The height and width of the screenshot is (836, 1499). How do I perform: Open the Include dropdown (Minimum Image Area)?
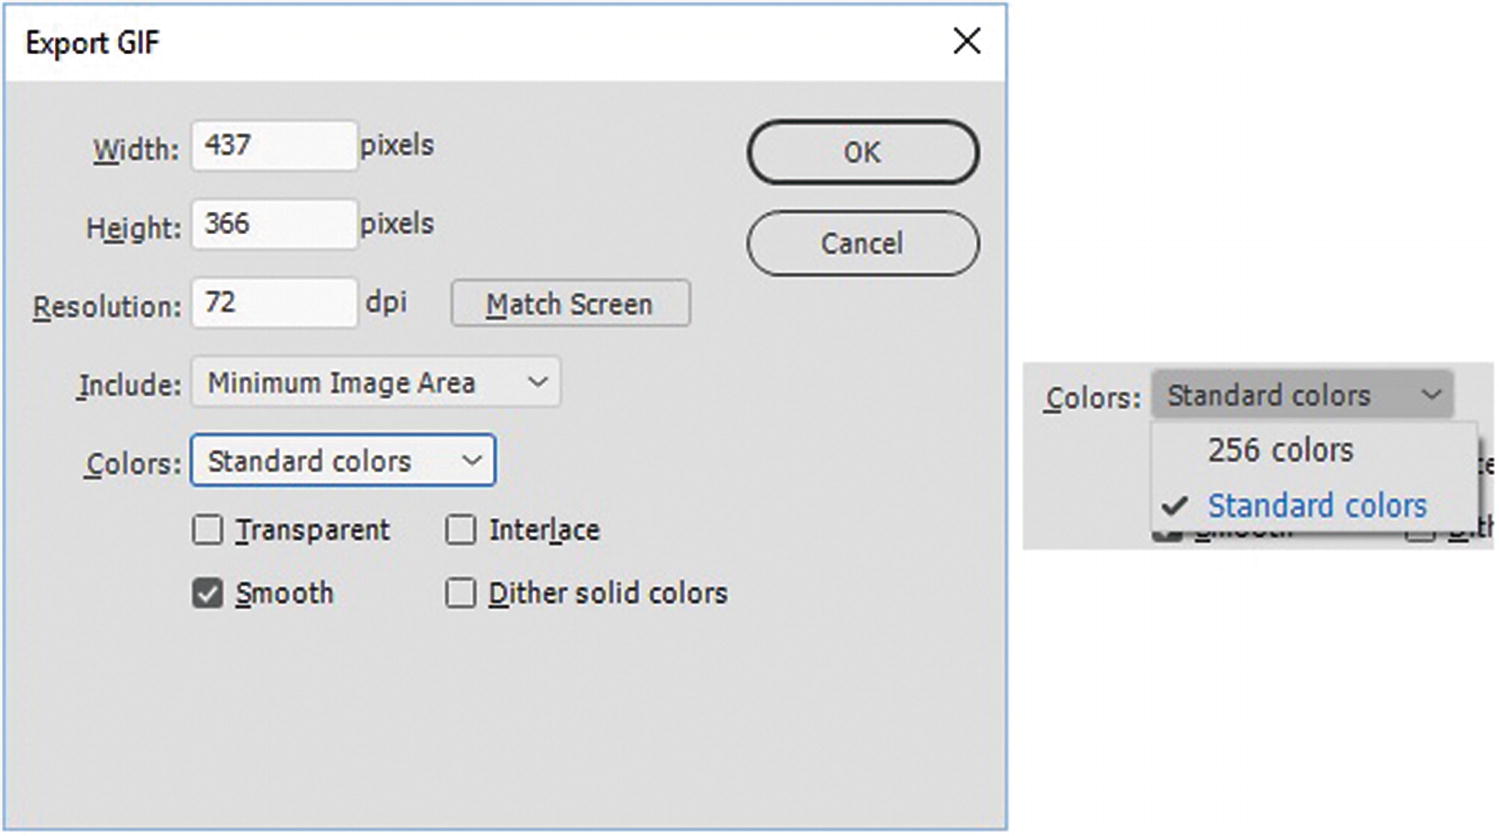coord(376,383)
